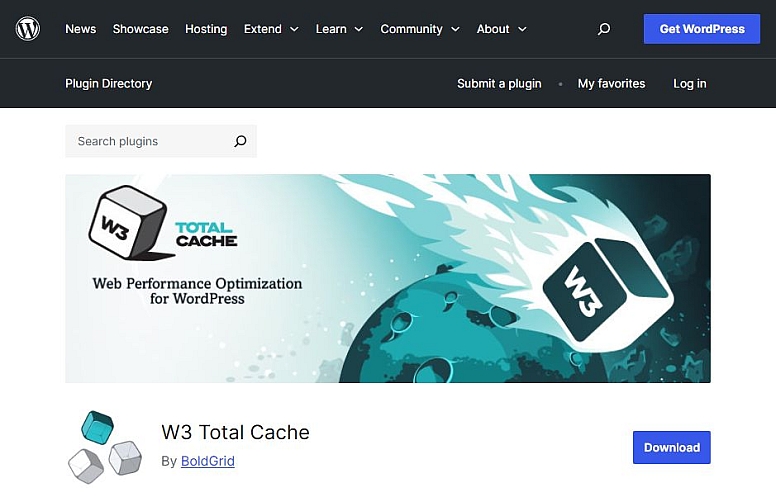
Task: Open the About menu item
Action: click(x=493, y=29)
